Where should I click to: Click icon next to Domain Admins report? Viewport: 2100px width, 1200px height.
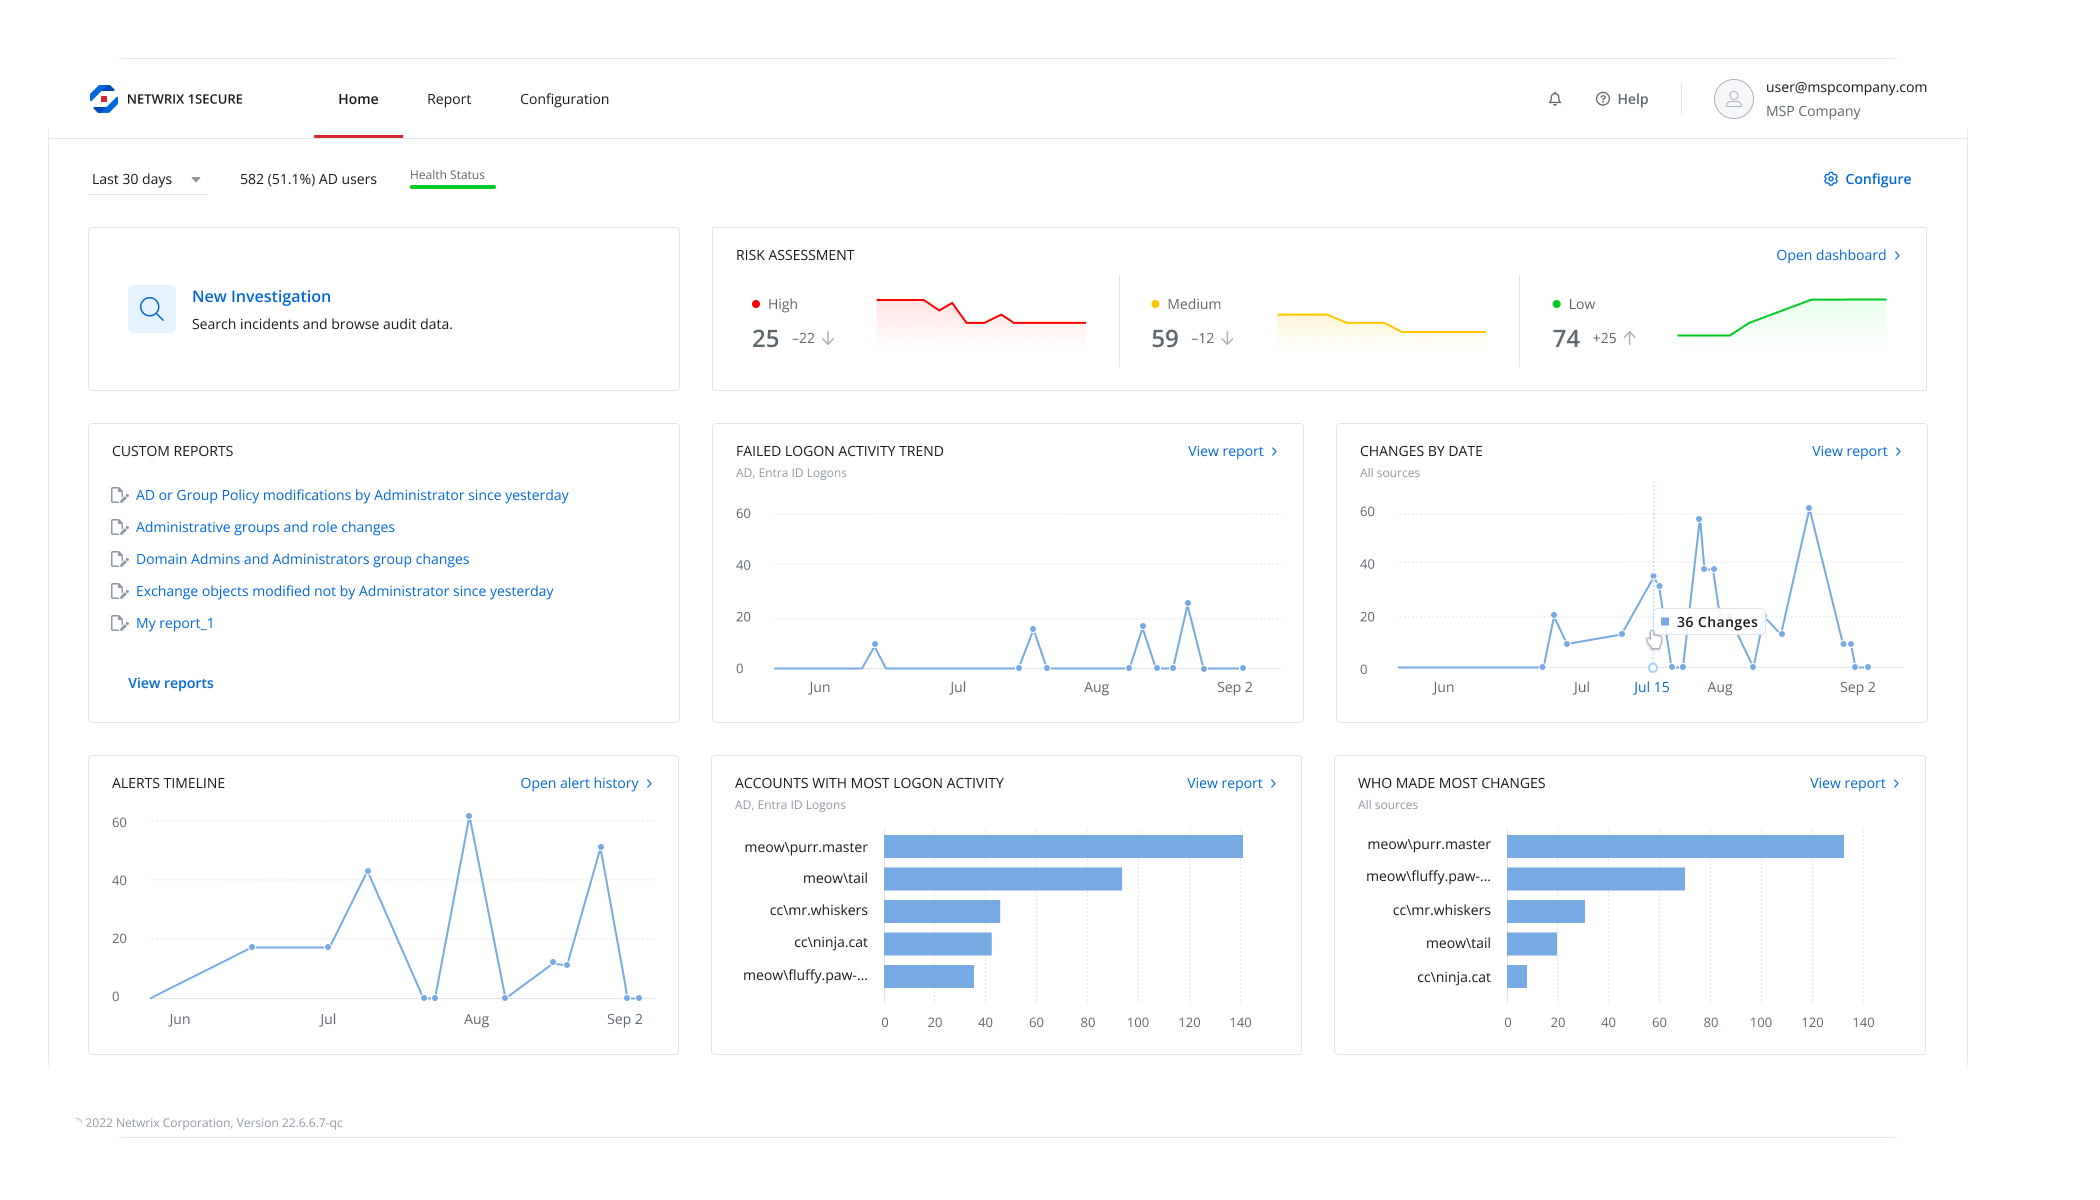(x=119, y=559)
